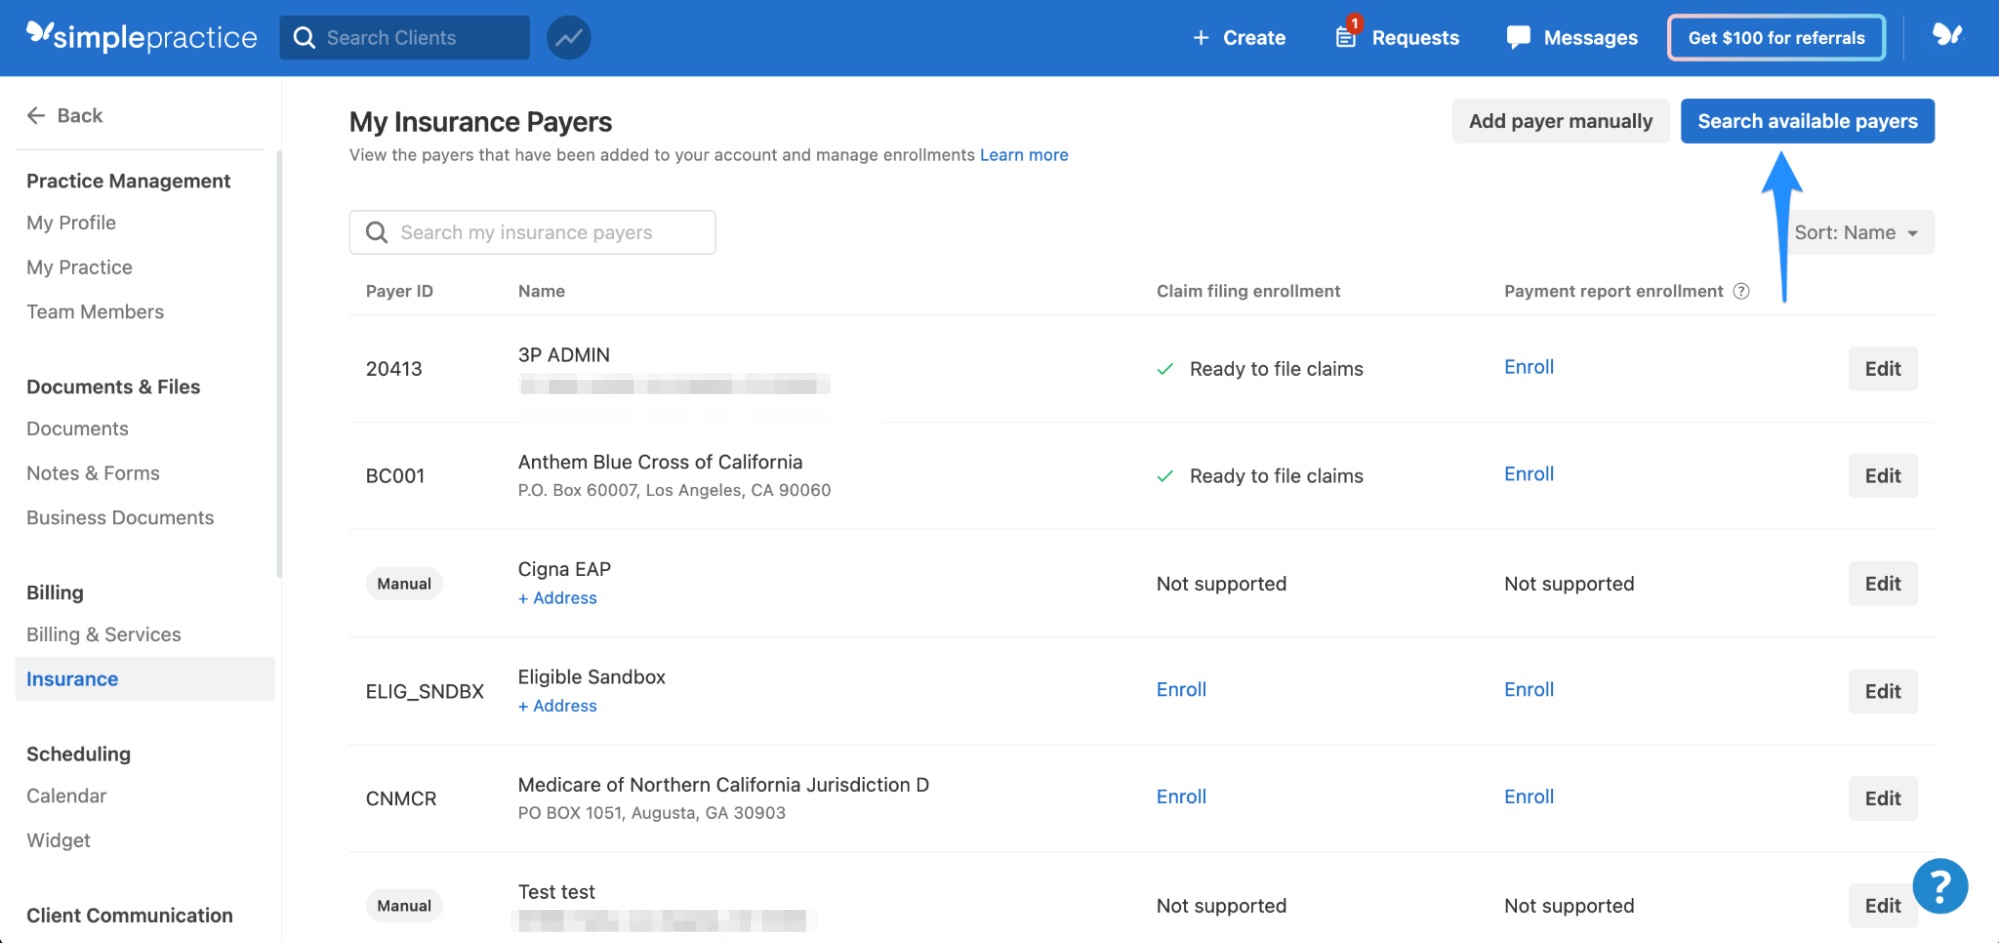Click the Search Clients field

pyautogui.click(x=405, y=38)
